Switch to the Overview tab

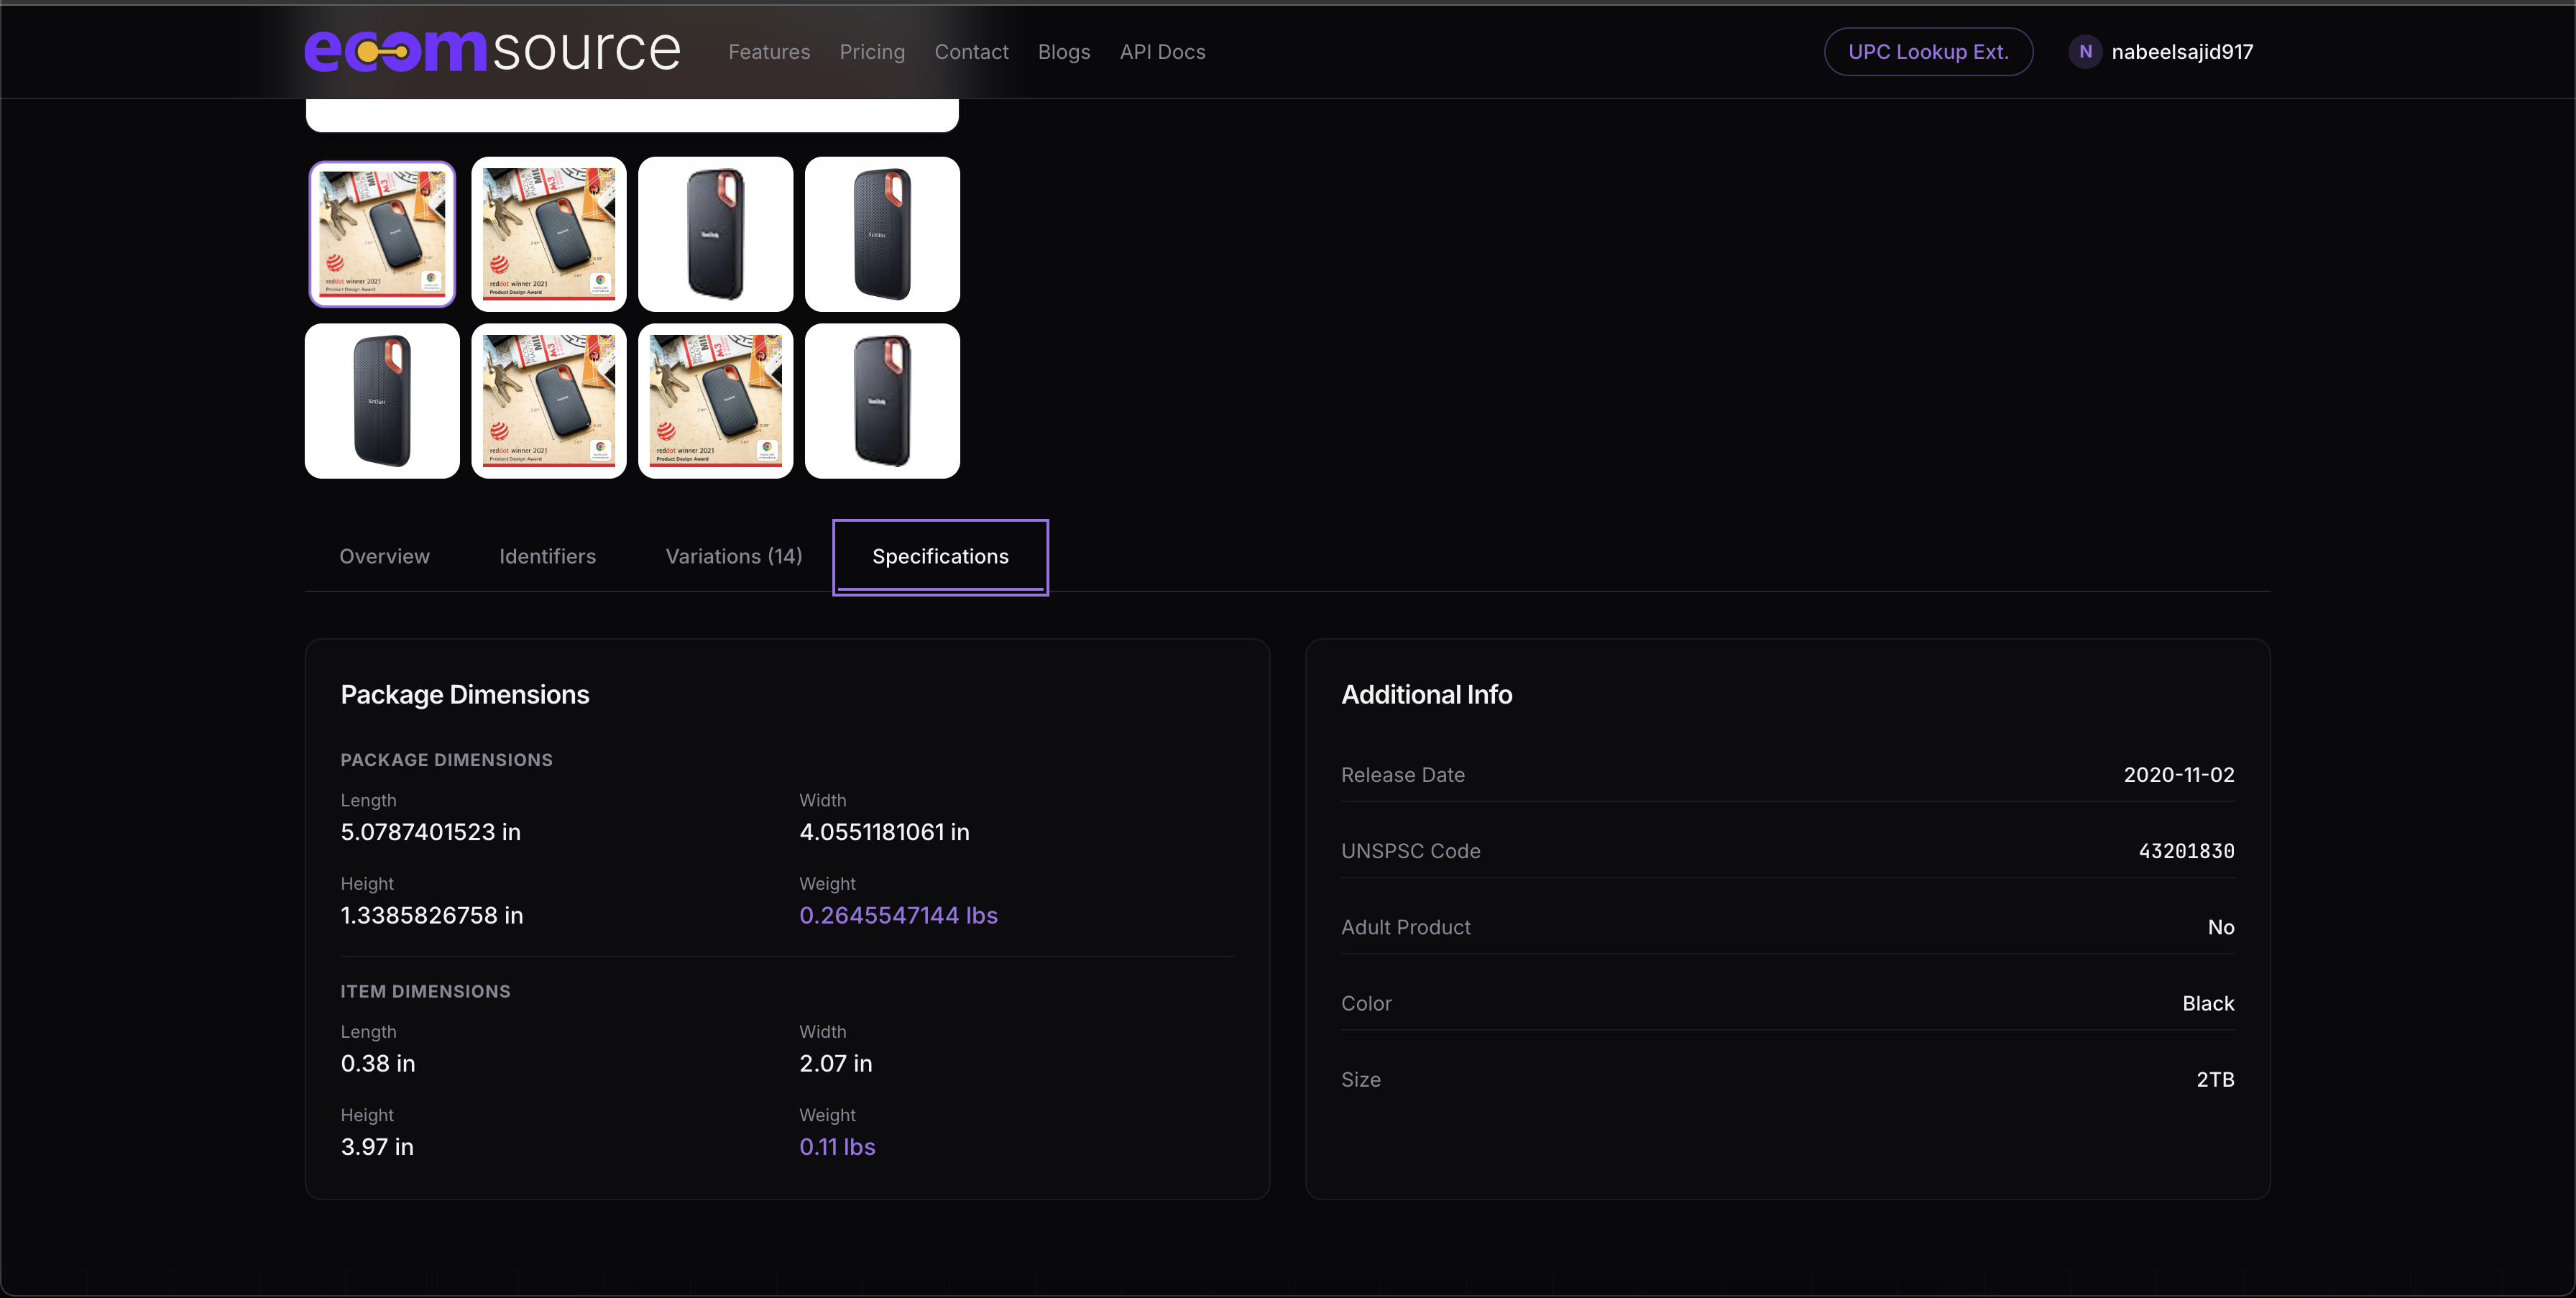tap(384, 556)
